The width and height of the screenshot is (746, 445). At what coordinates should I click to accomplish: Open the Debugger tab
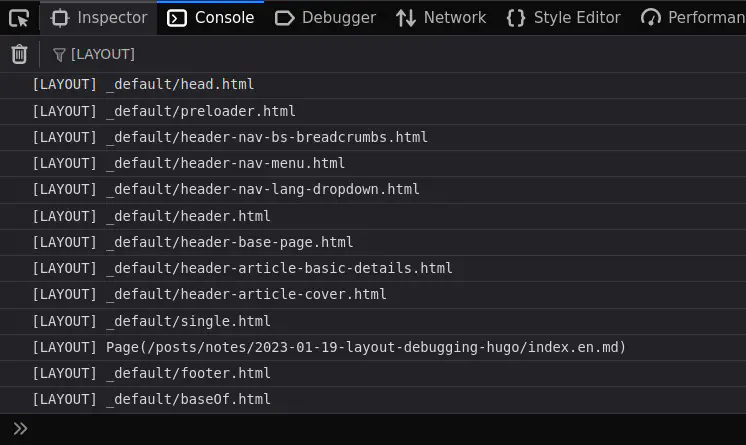(325, 18)
